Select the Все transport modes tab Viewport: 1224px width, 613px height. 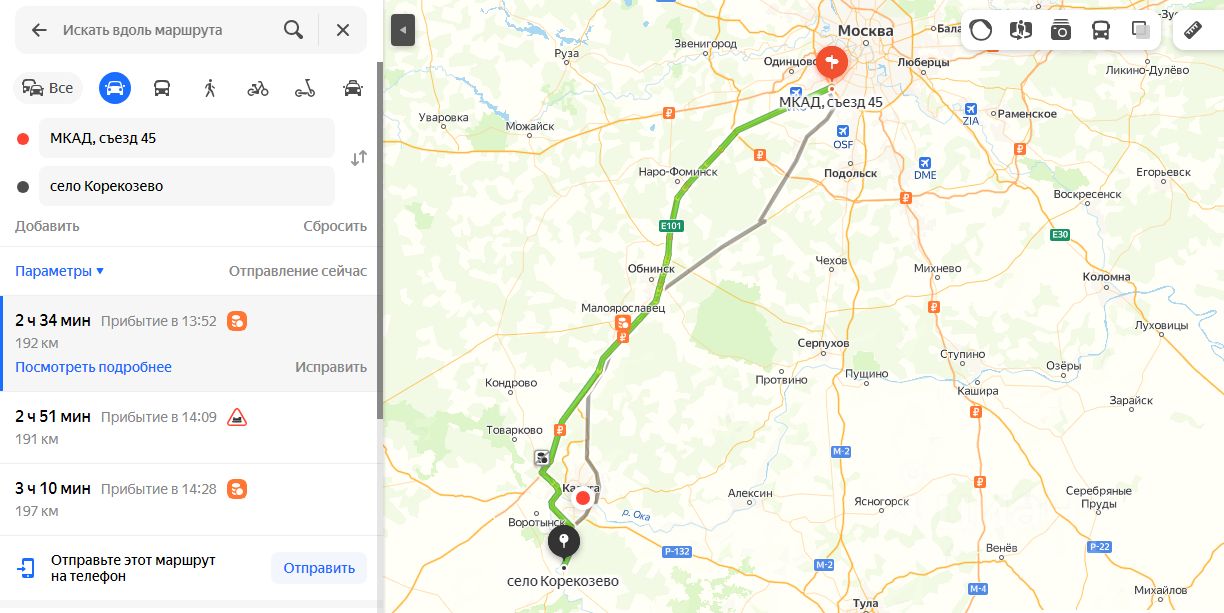[48, 88]
